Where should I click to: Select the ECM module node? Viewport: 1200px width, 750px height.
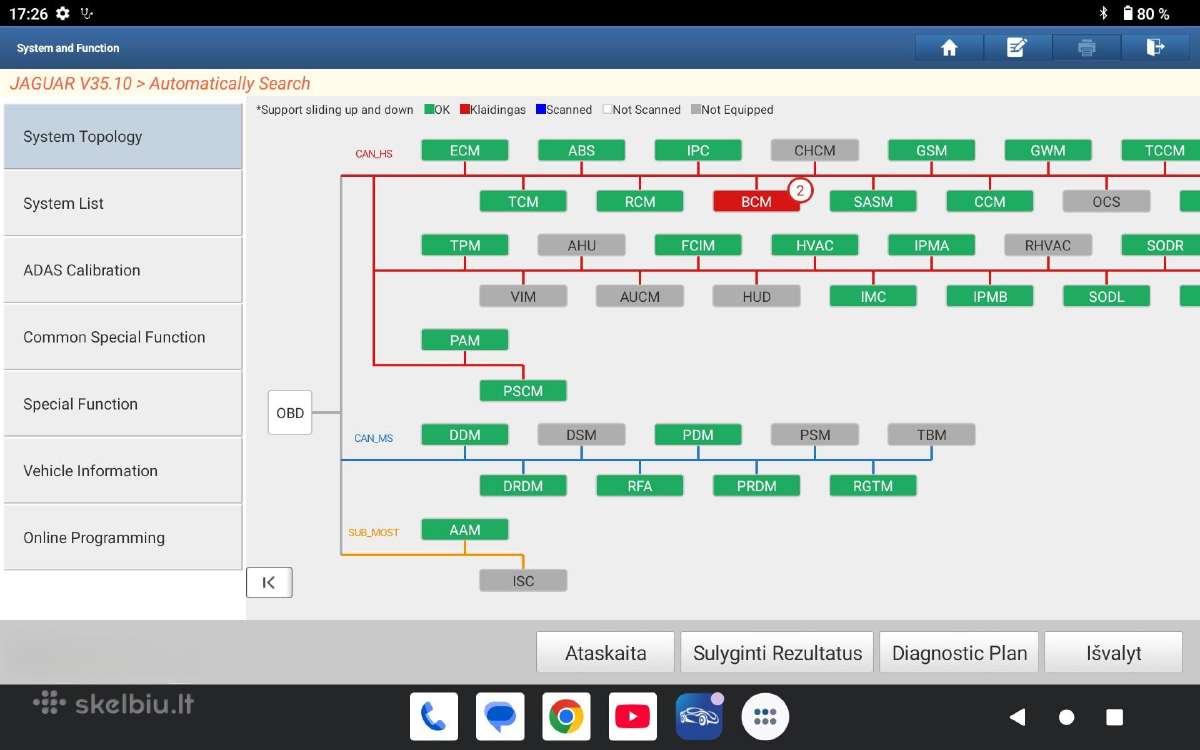pyautogui.click(x=465, y=150)
